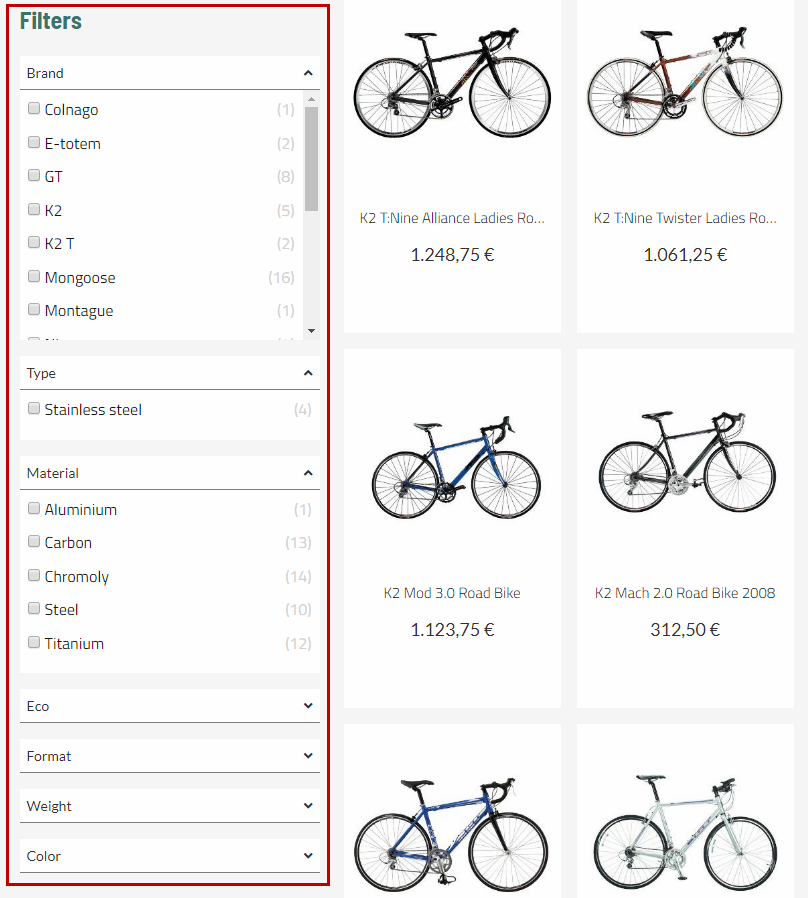Click the 312,50 € price

point(685,630)
